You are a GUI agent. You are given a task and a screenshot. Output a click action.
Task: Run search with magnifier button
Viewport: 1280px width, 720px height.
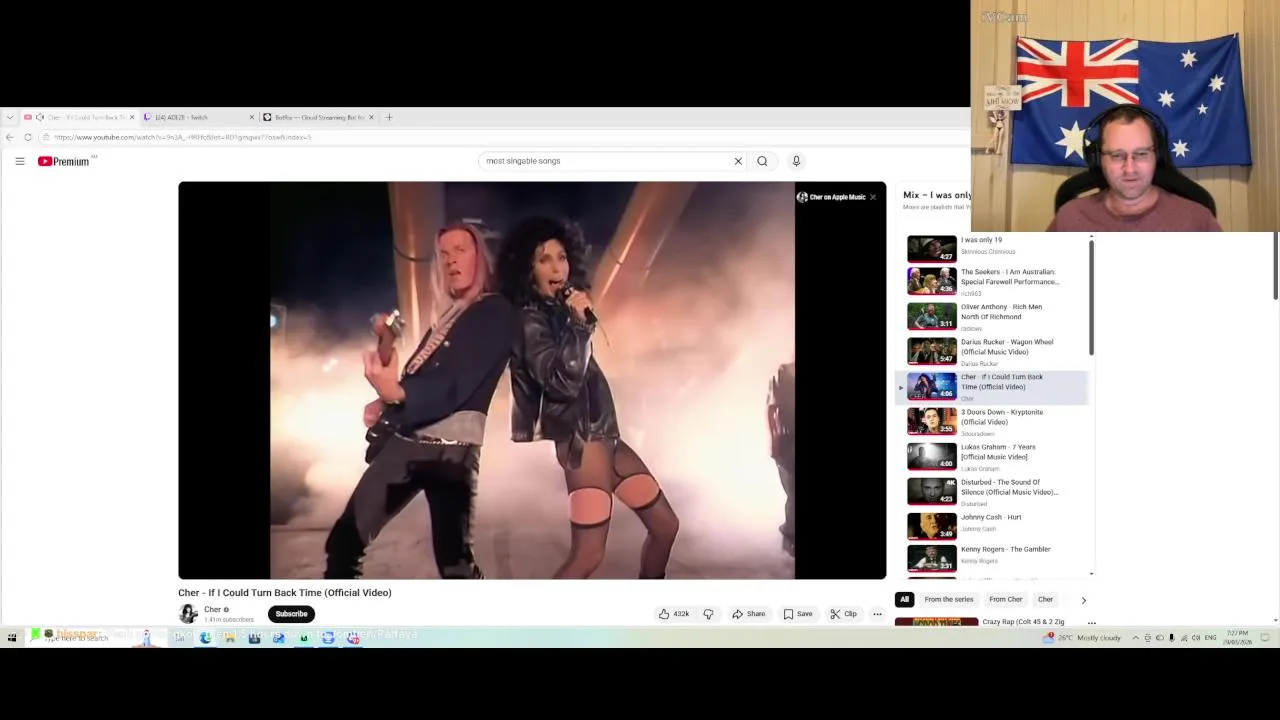(x=762, y=161)
